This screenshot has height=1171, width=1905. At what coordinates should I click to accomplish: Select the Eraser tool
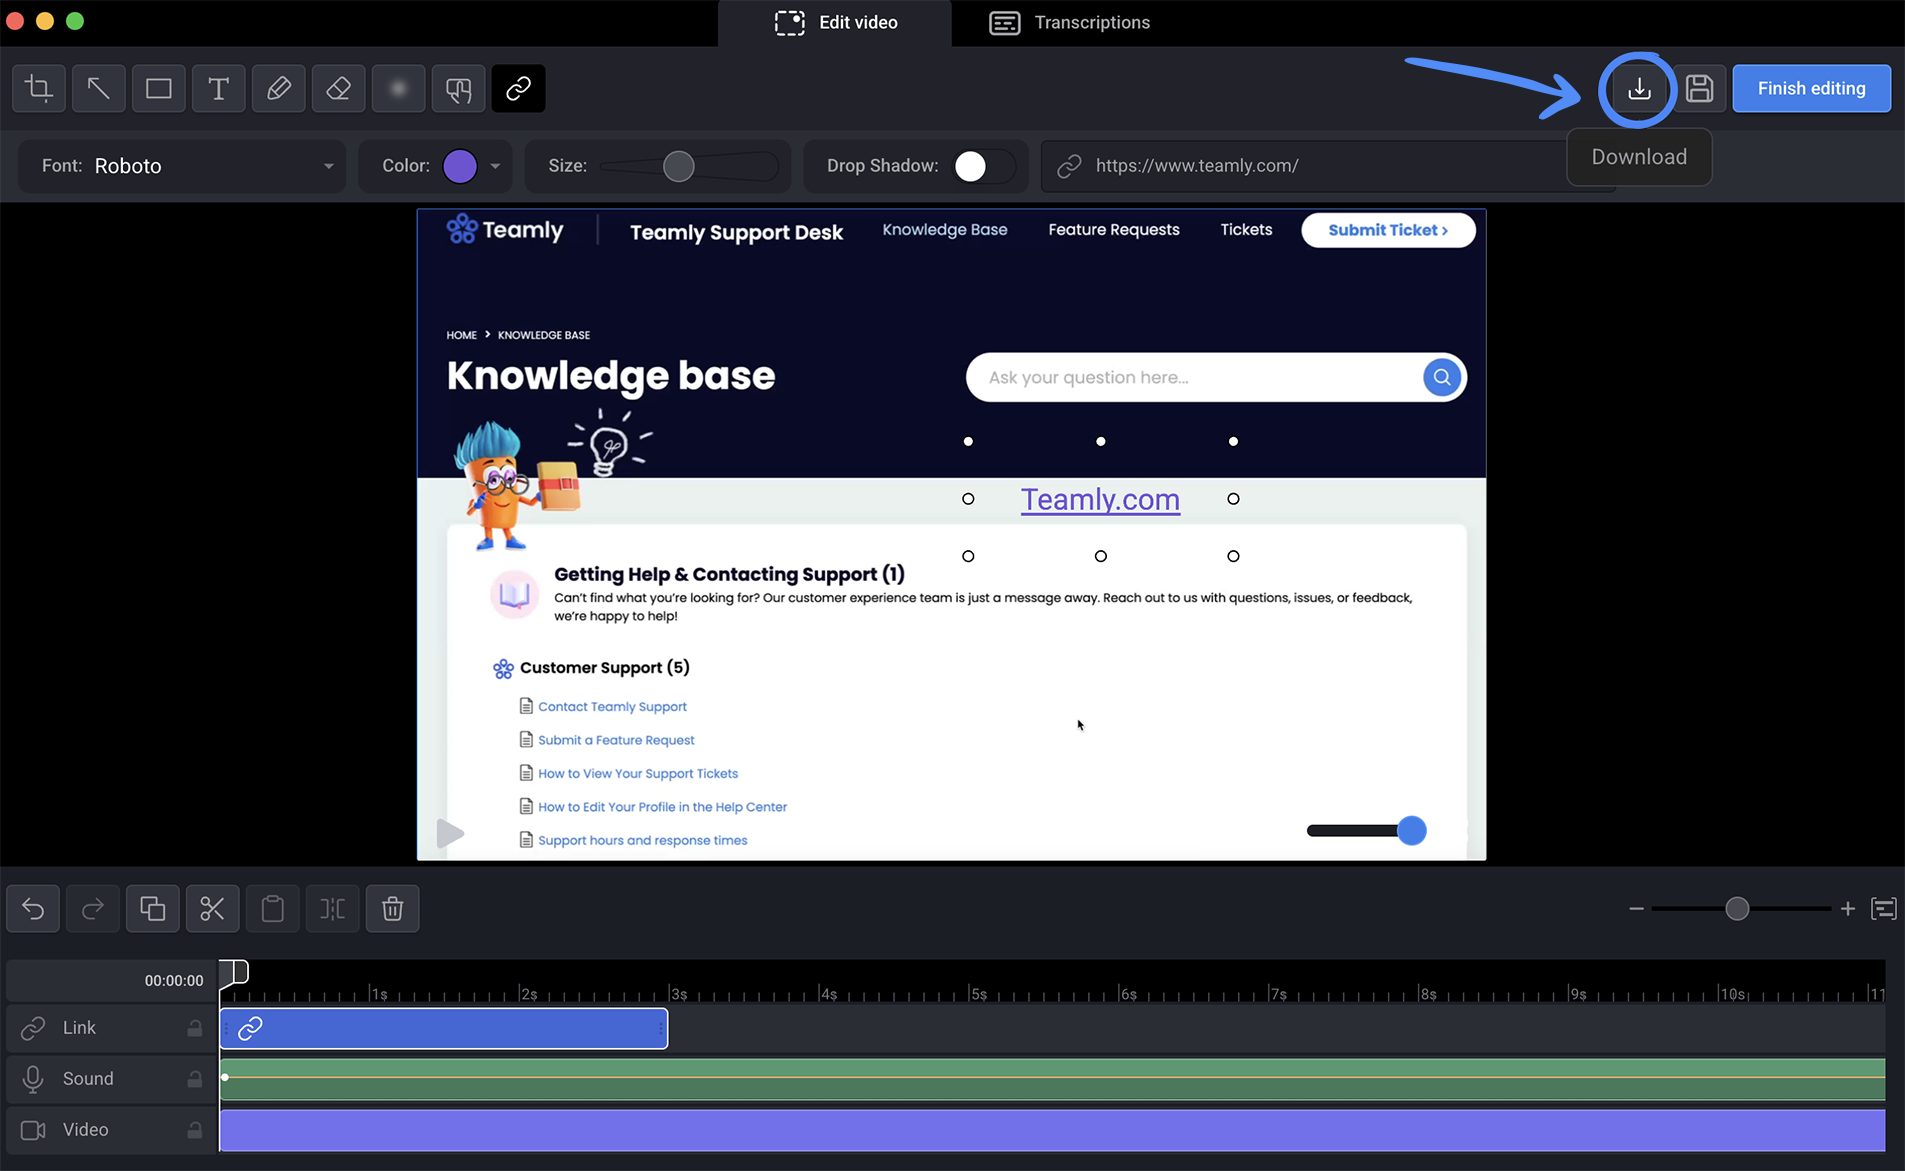338,88
